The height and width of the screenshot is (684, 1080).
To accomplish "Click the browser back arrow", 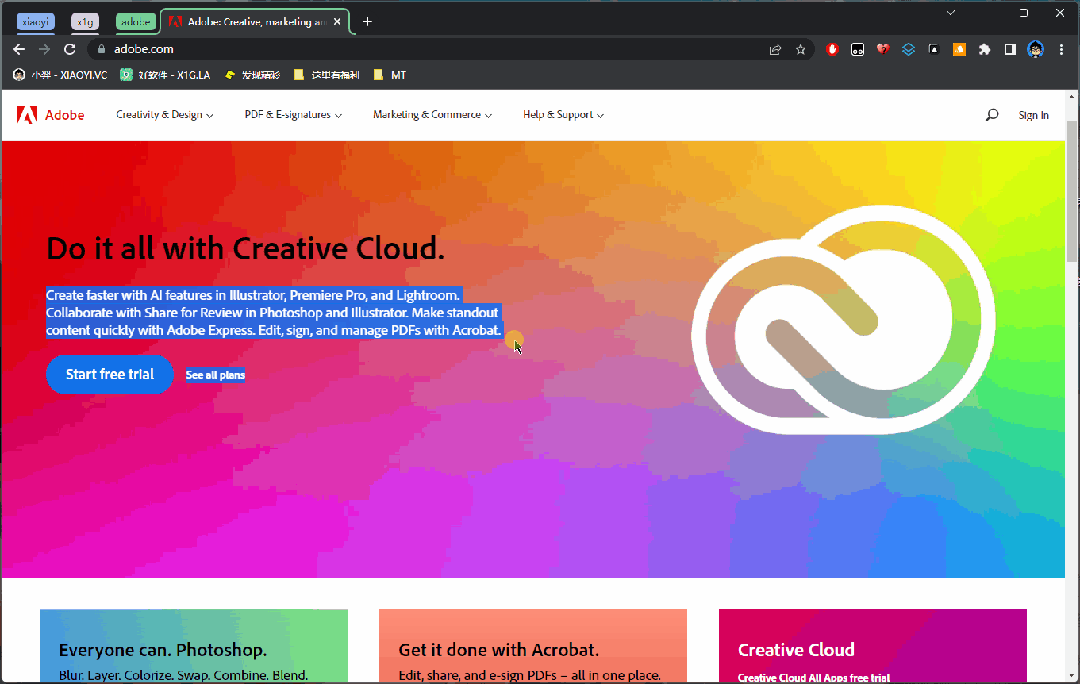I will pos(19,49).
